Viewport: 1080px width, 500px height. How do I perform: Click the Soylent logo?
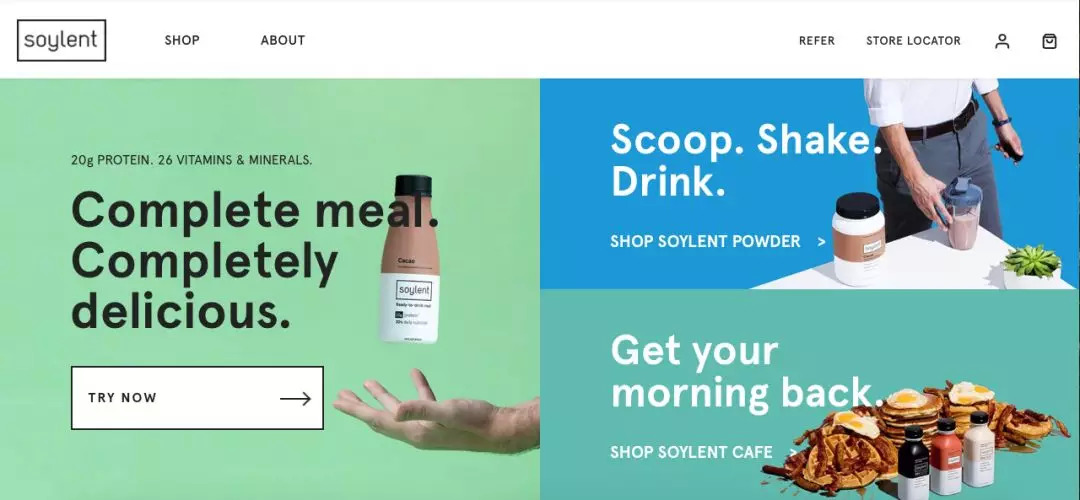61,41
